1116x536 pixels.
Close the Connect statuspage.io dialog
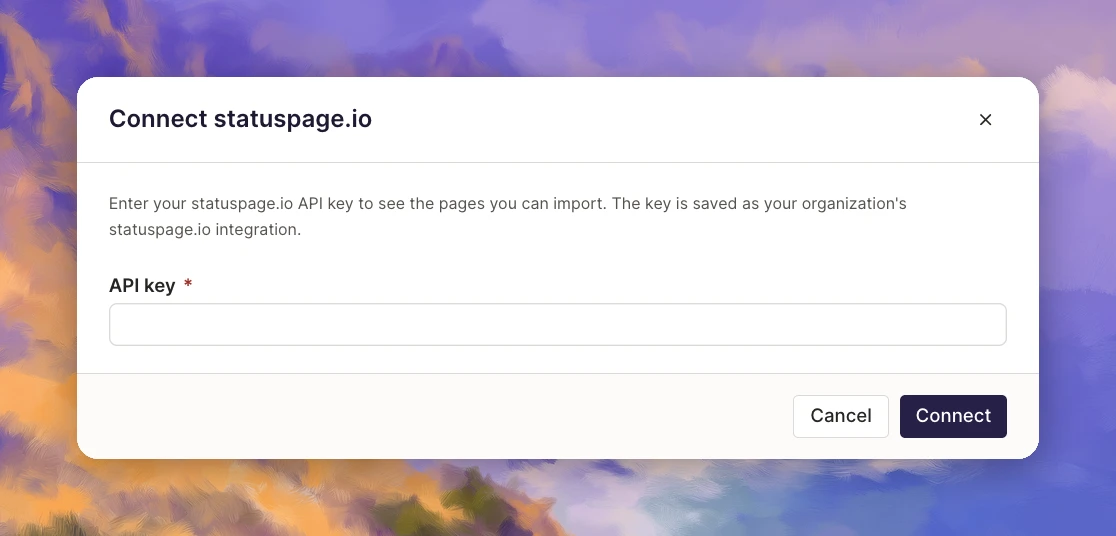[985, 120]
